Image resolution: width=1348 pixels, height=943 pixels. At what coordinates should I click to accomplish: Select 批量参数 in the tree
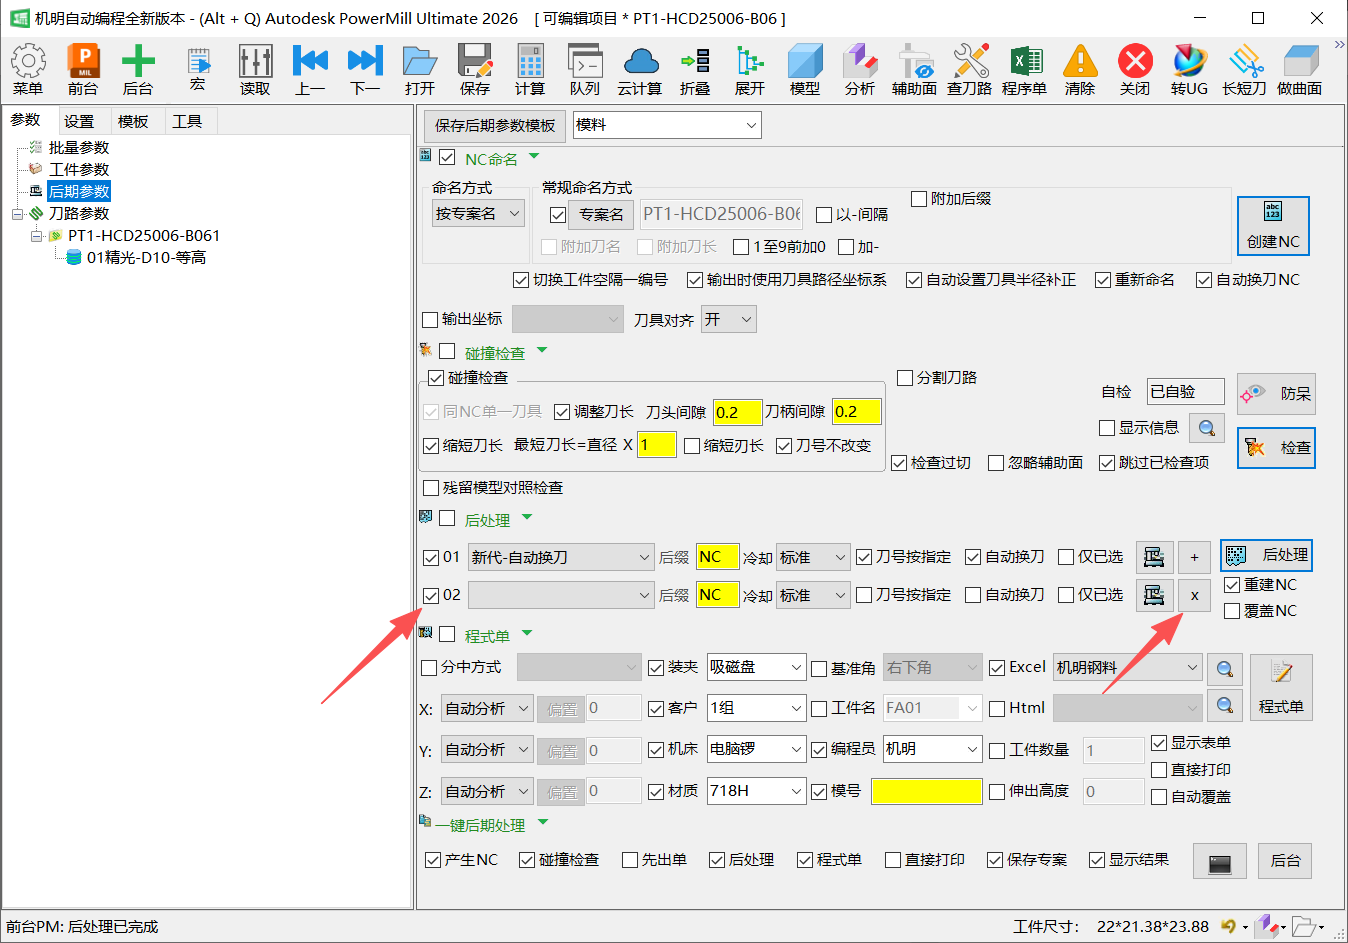click(x=79, y=148)
